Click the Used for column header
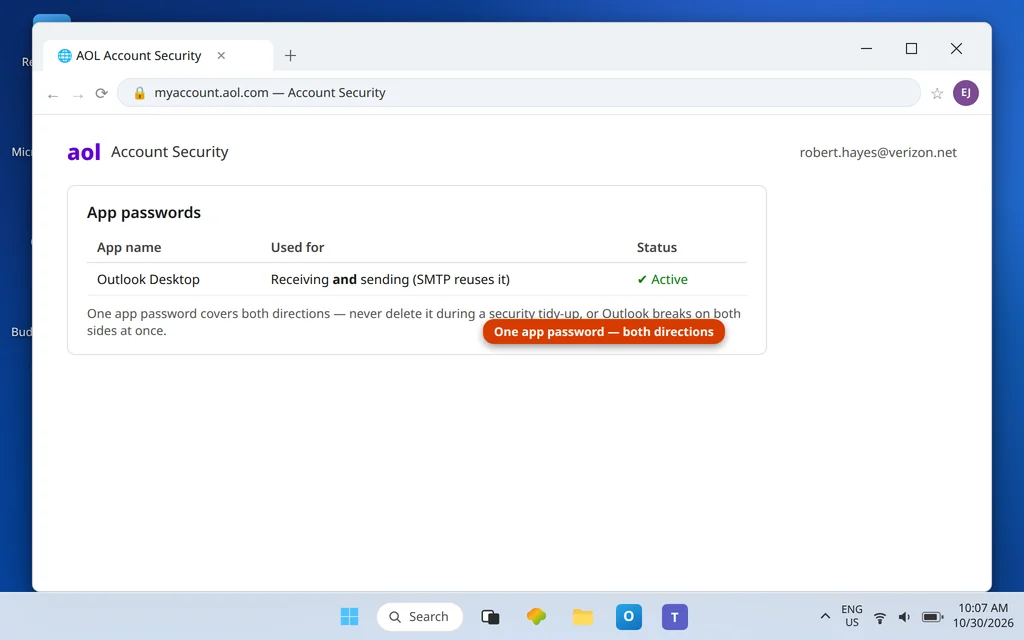Viewport: 1024px width, 640px height. tap(297, 248)
